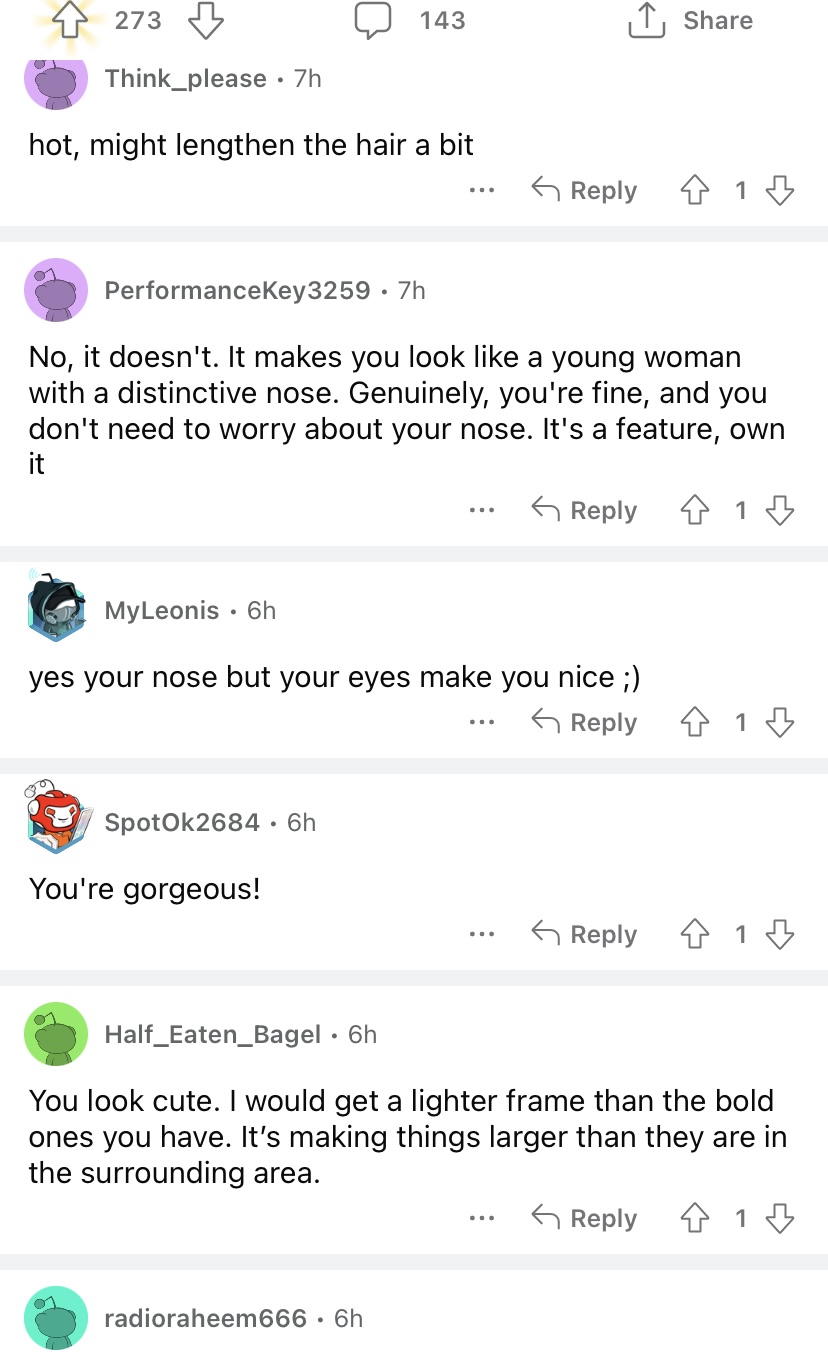Screen dimensions: 828x1352
Task: Open options menu on MyLeonis's comment
Action: (x=481, y=722)
